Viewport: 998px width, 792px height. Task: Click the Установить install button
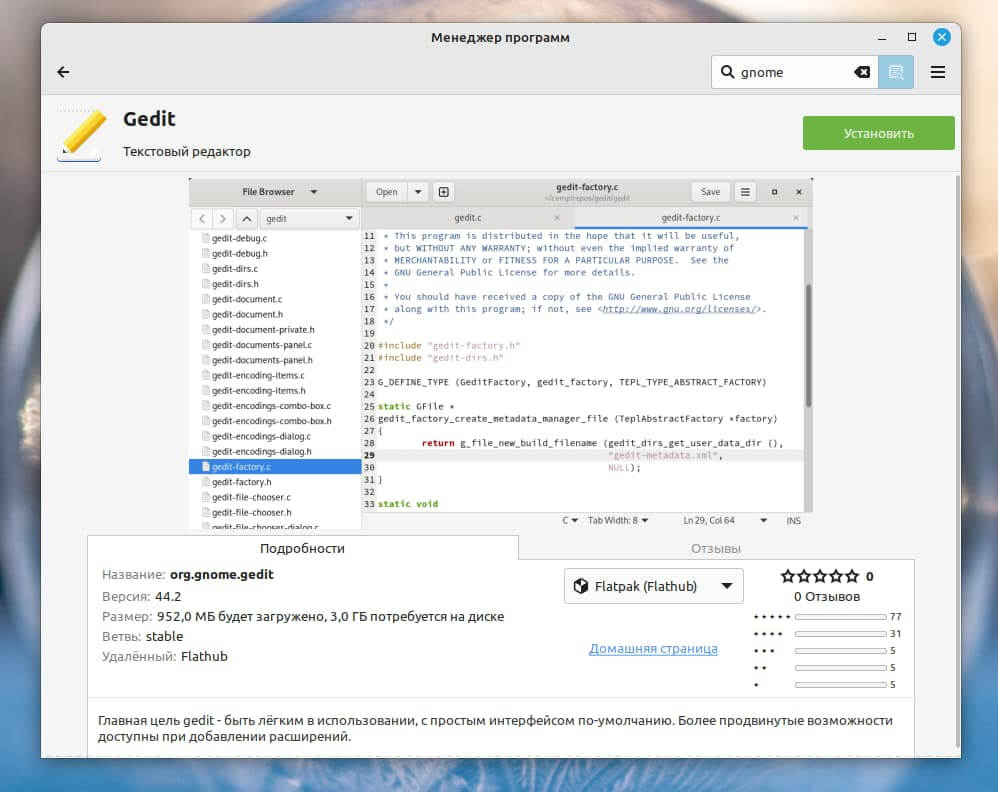click(878, 133)
